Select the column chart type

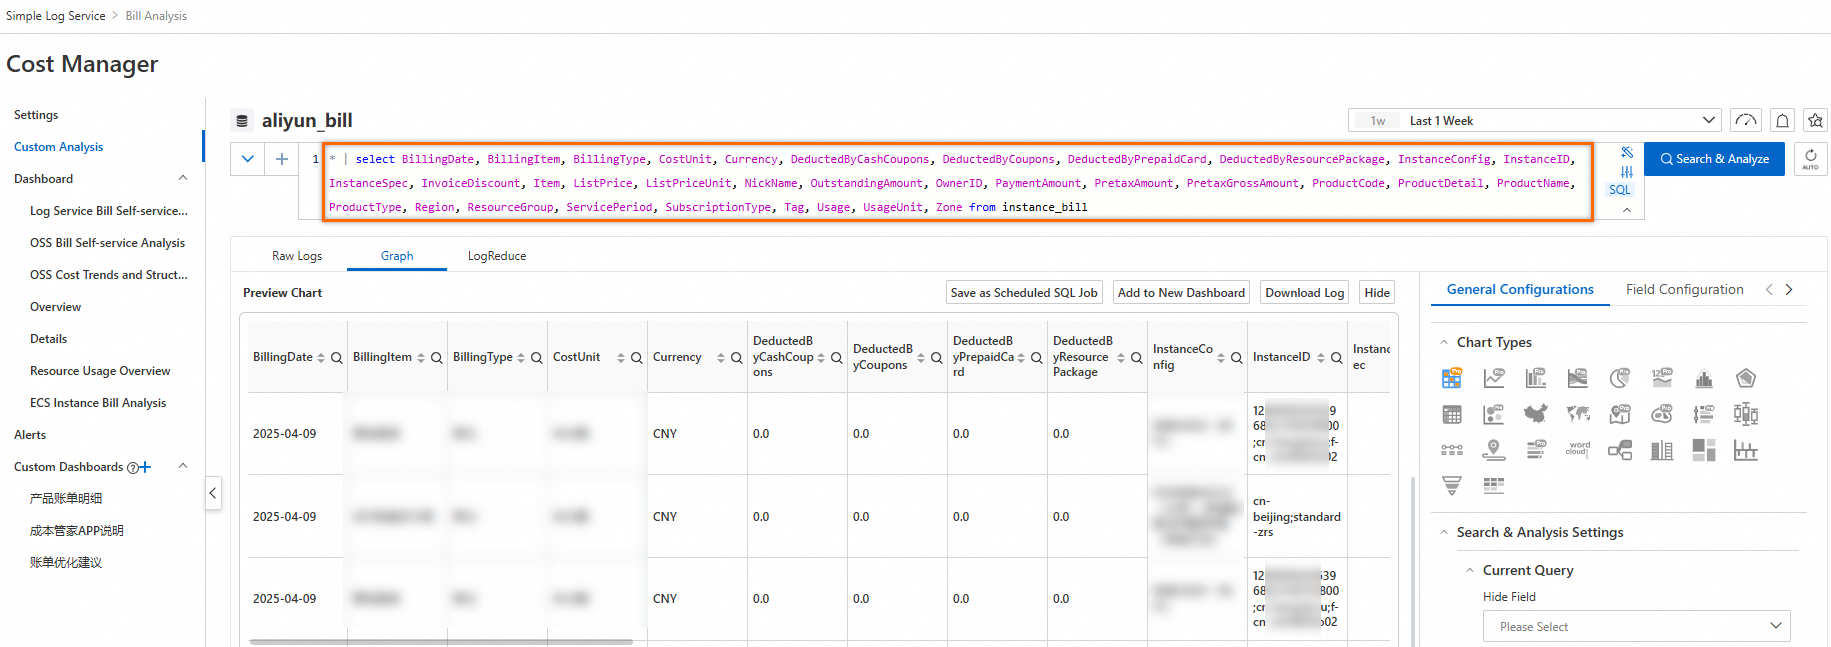(1536, 378)
